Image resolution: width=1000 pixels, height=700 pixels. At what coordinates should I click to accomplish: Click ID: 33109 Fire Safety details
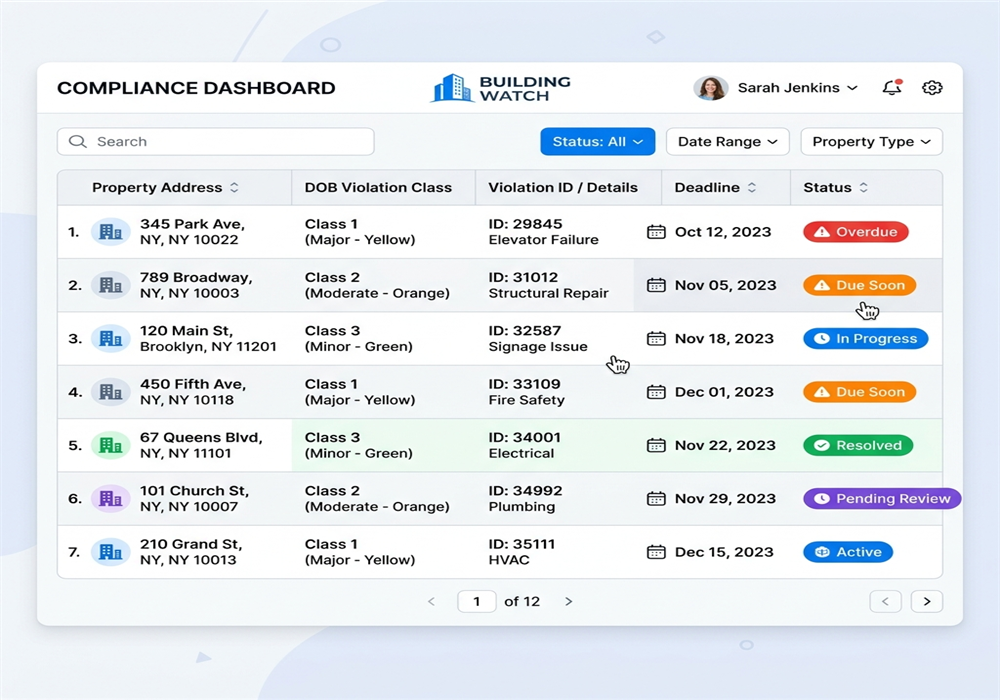click(527, 392)
